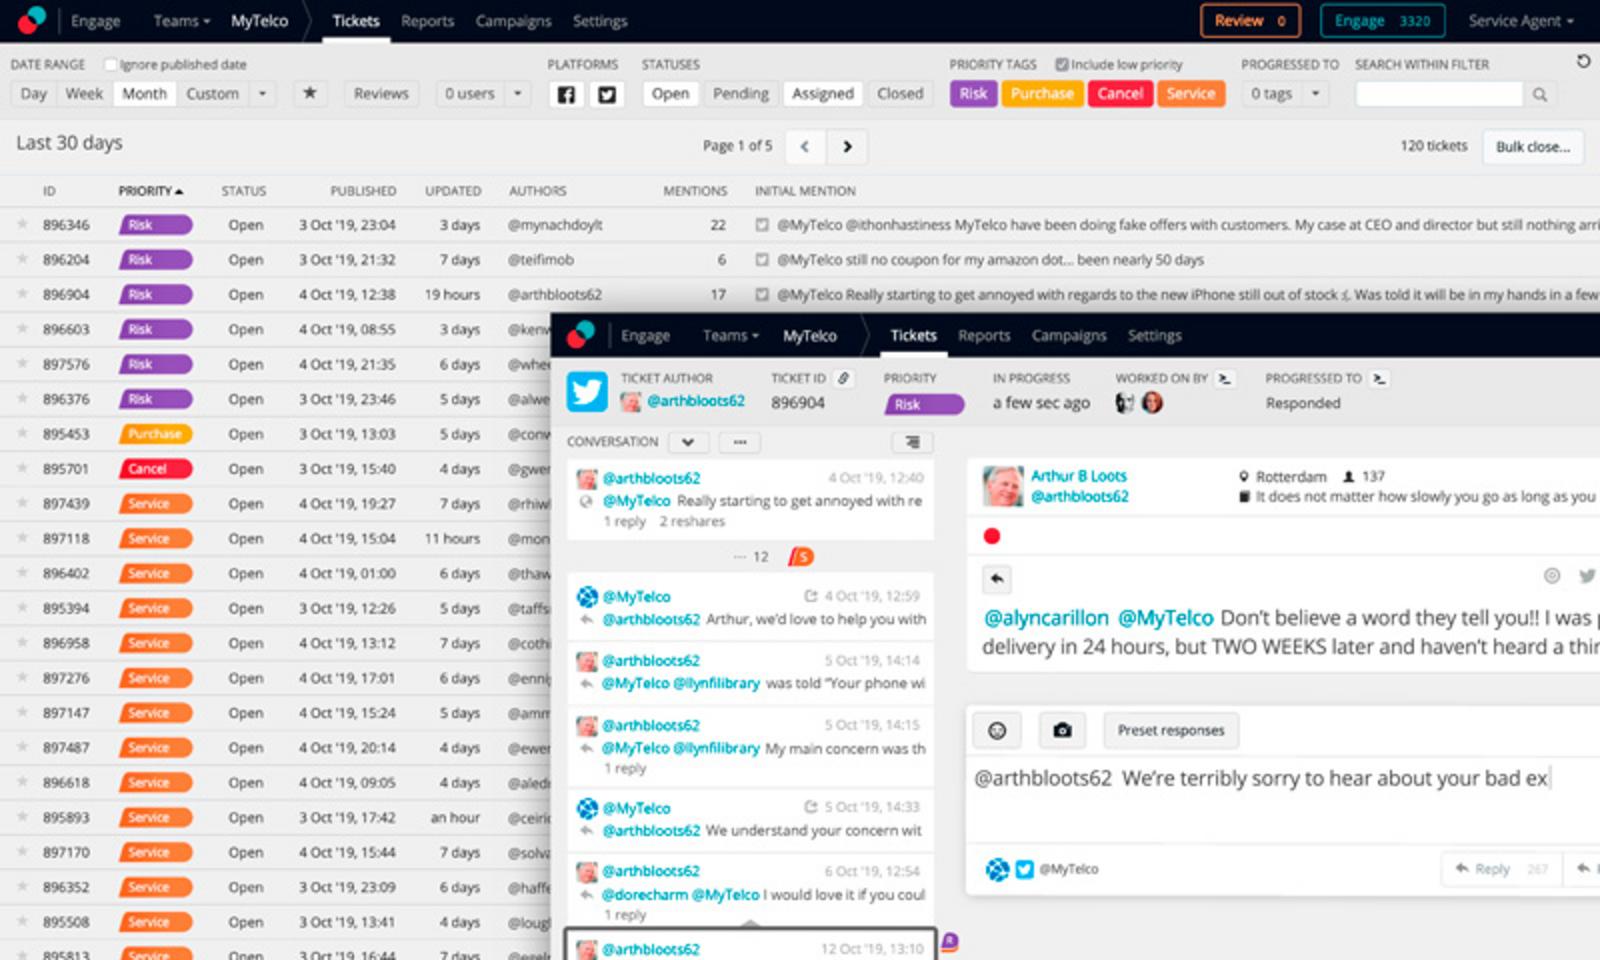The height and width of the screenshot is (960, 1600).
Task: Attach a photo with the camera icon
Action: coord(1062,730)
